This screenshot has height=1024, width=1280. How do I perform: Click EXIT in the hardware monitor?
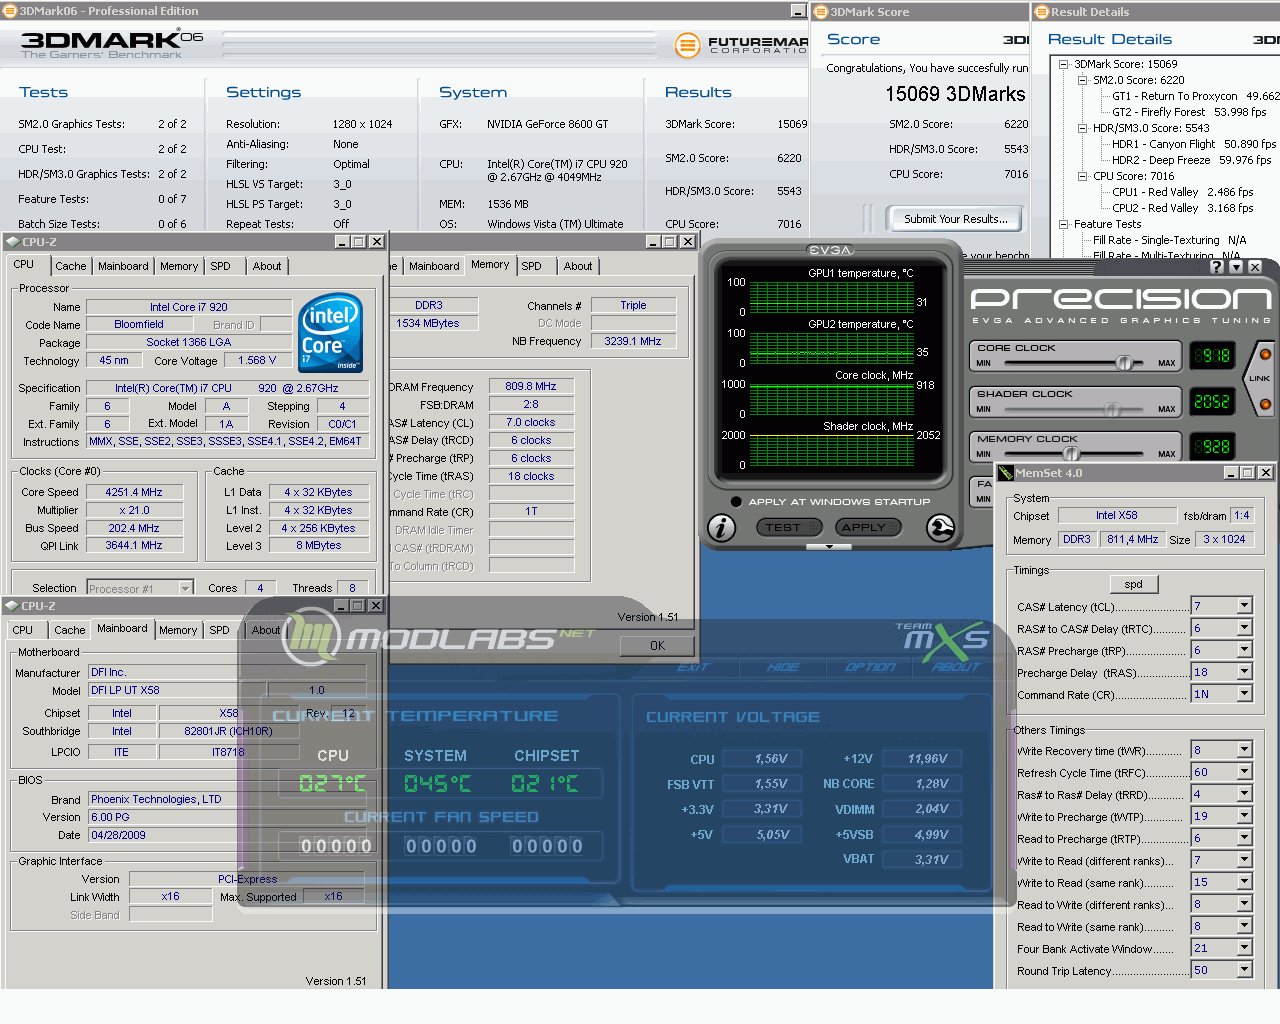point(692,667)
